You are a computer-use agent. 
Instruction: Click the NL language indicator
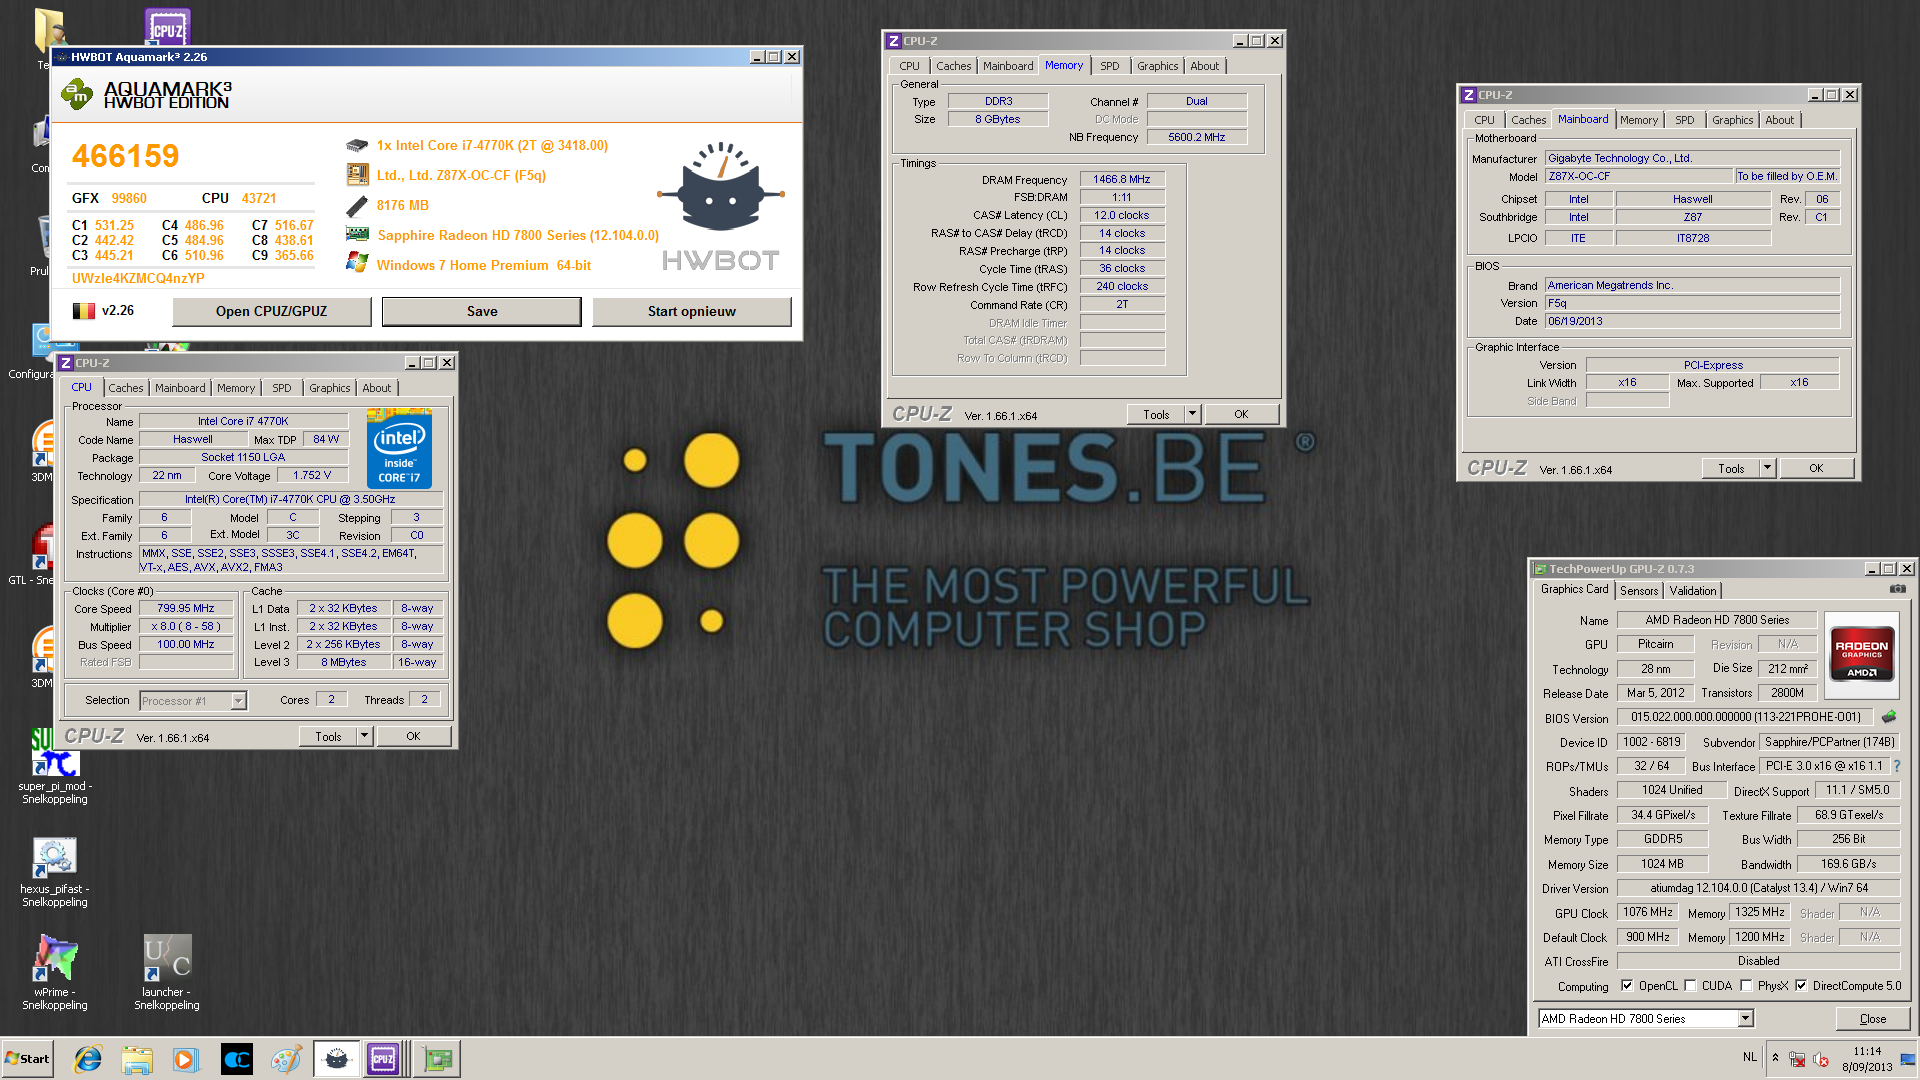click(1750, 1057)
